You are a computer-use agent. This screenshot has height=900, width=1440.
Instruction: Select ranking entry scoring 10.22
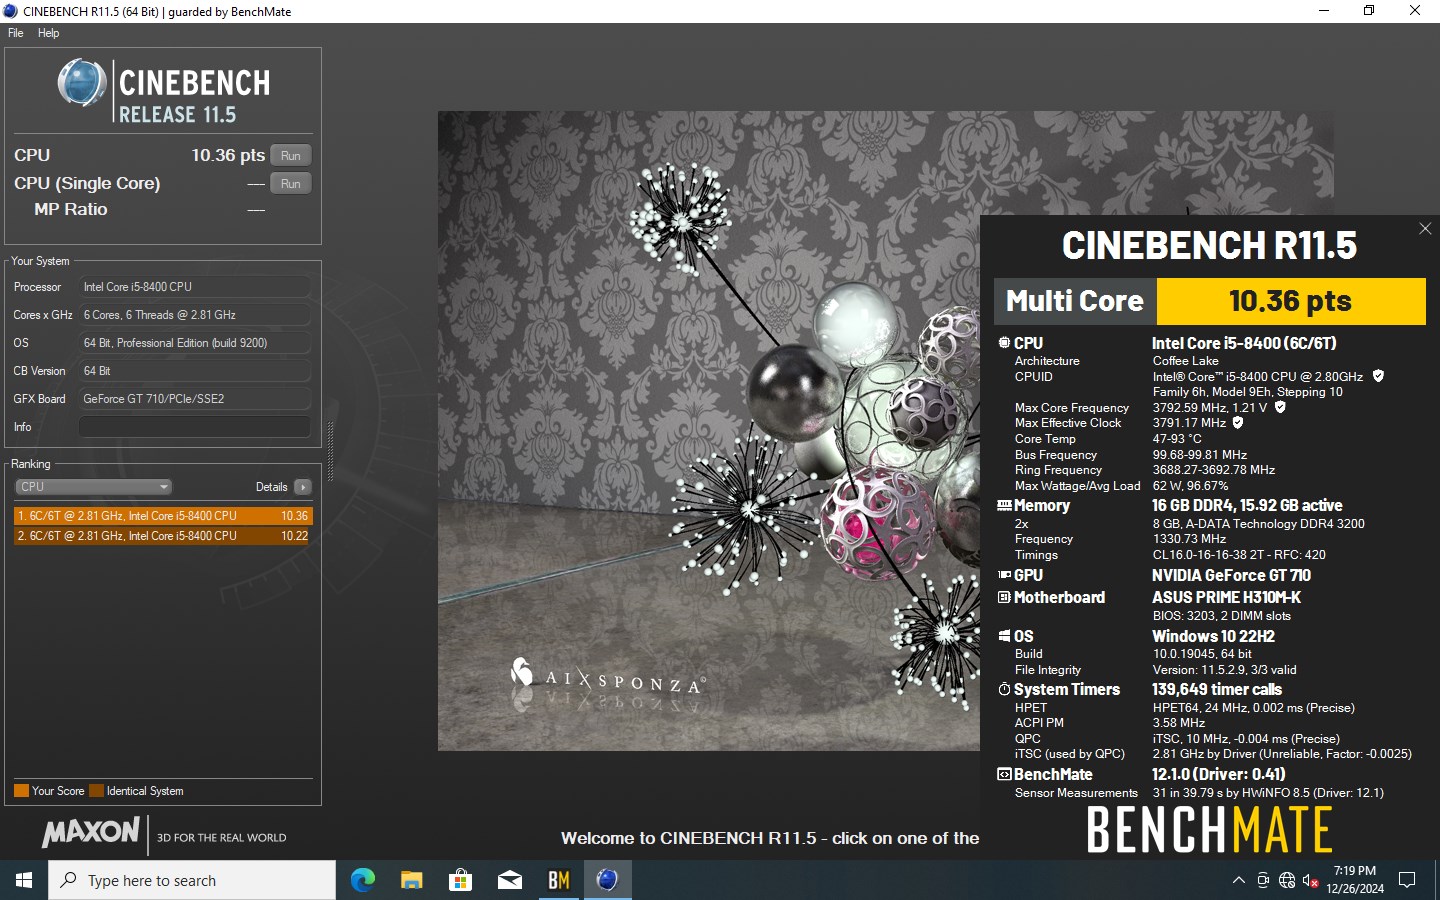point(163,536)
